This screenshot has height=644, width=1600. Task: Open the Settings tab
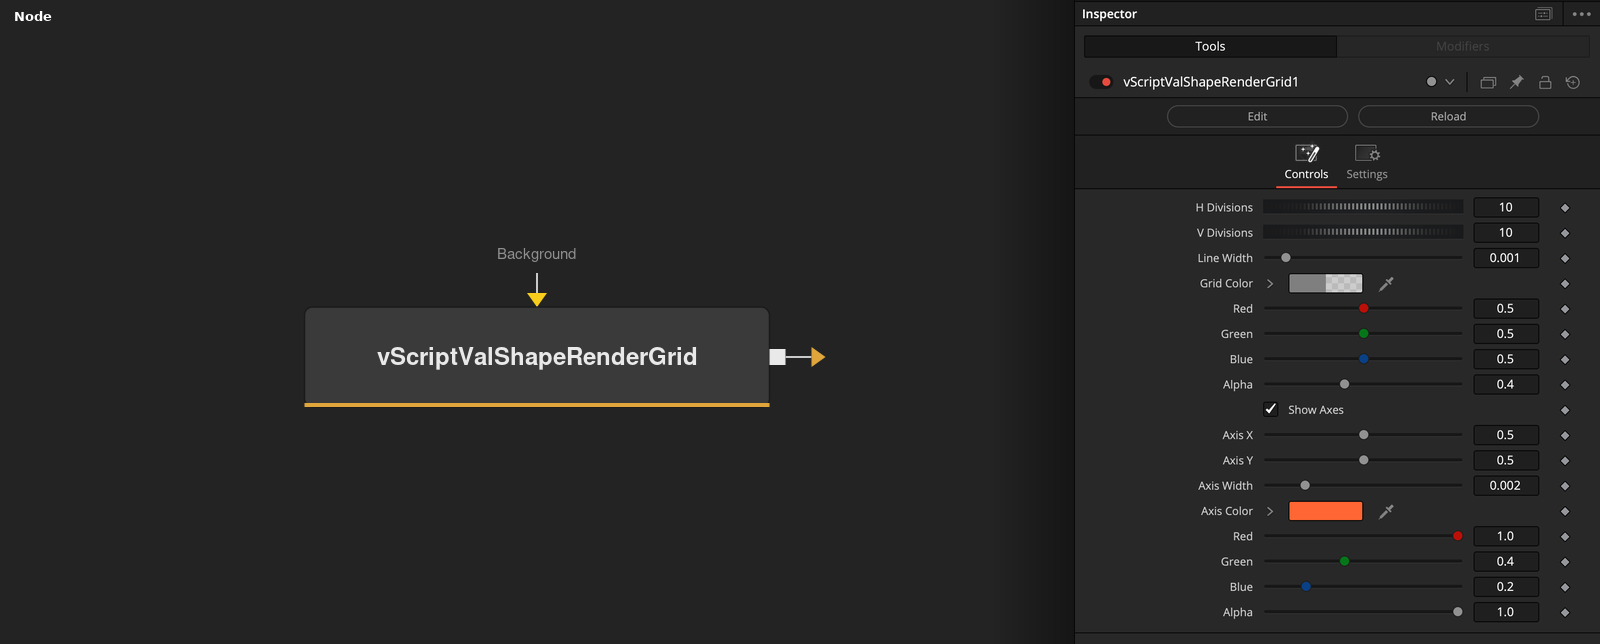[x=1367, y=163]
